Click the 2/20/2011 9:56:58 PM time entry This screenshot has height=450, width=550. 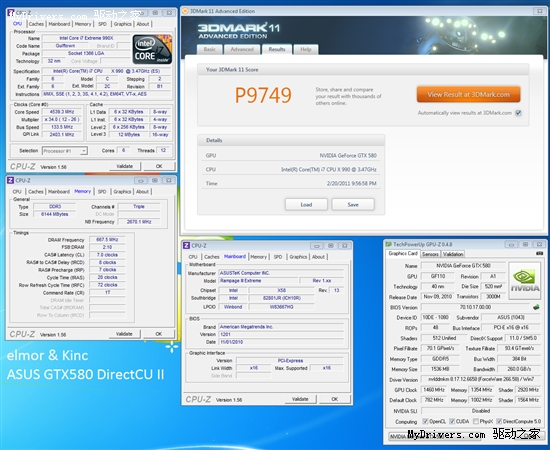(351, 183)
